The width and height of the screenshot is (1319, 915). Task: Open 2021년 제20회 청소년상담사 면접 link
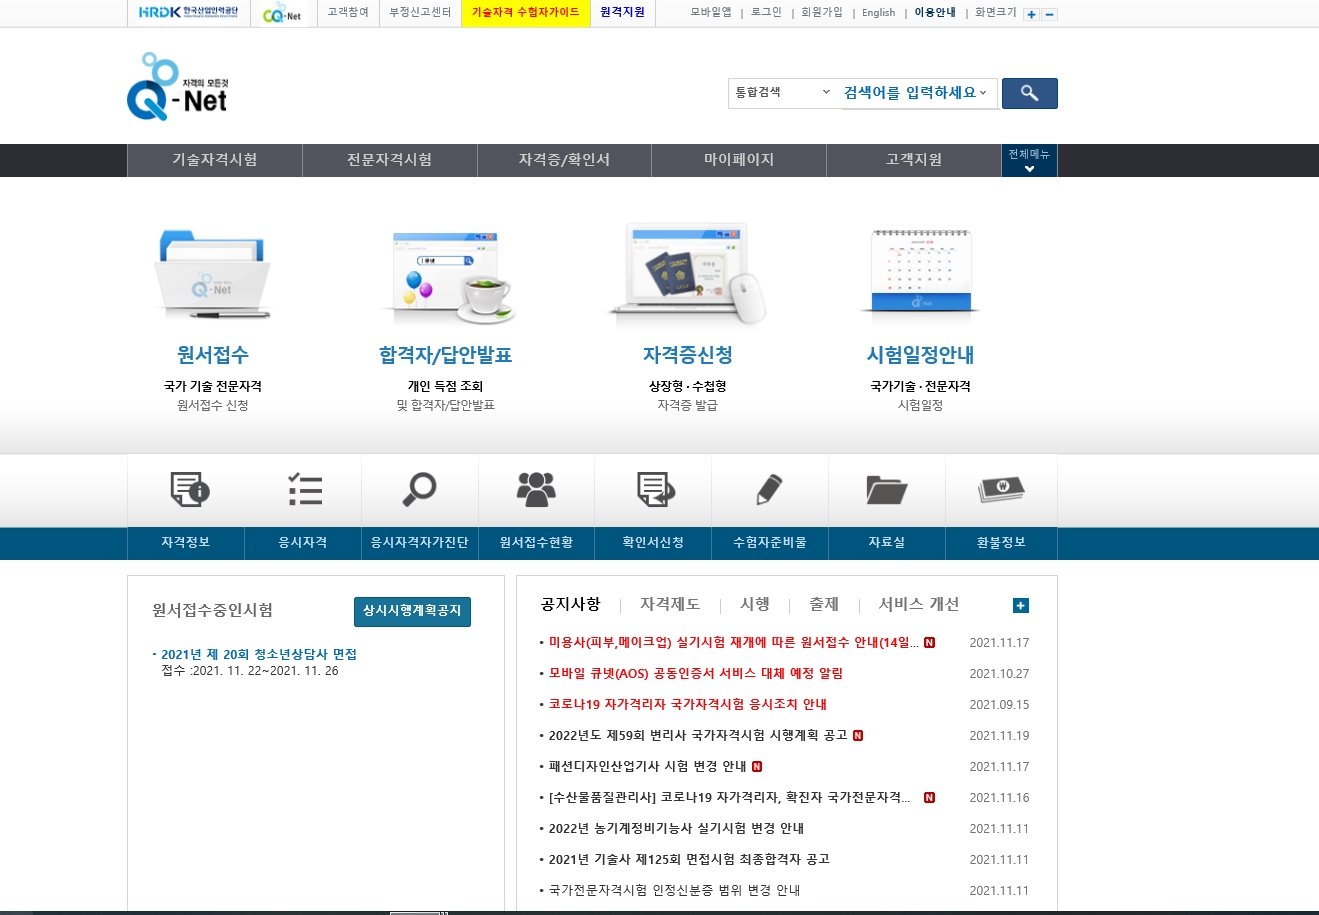tap(259, 654)
